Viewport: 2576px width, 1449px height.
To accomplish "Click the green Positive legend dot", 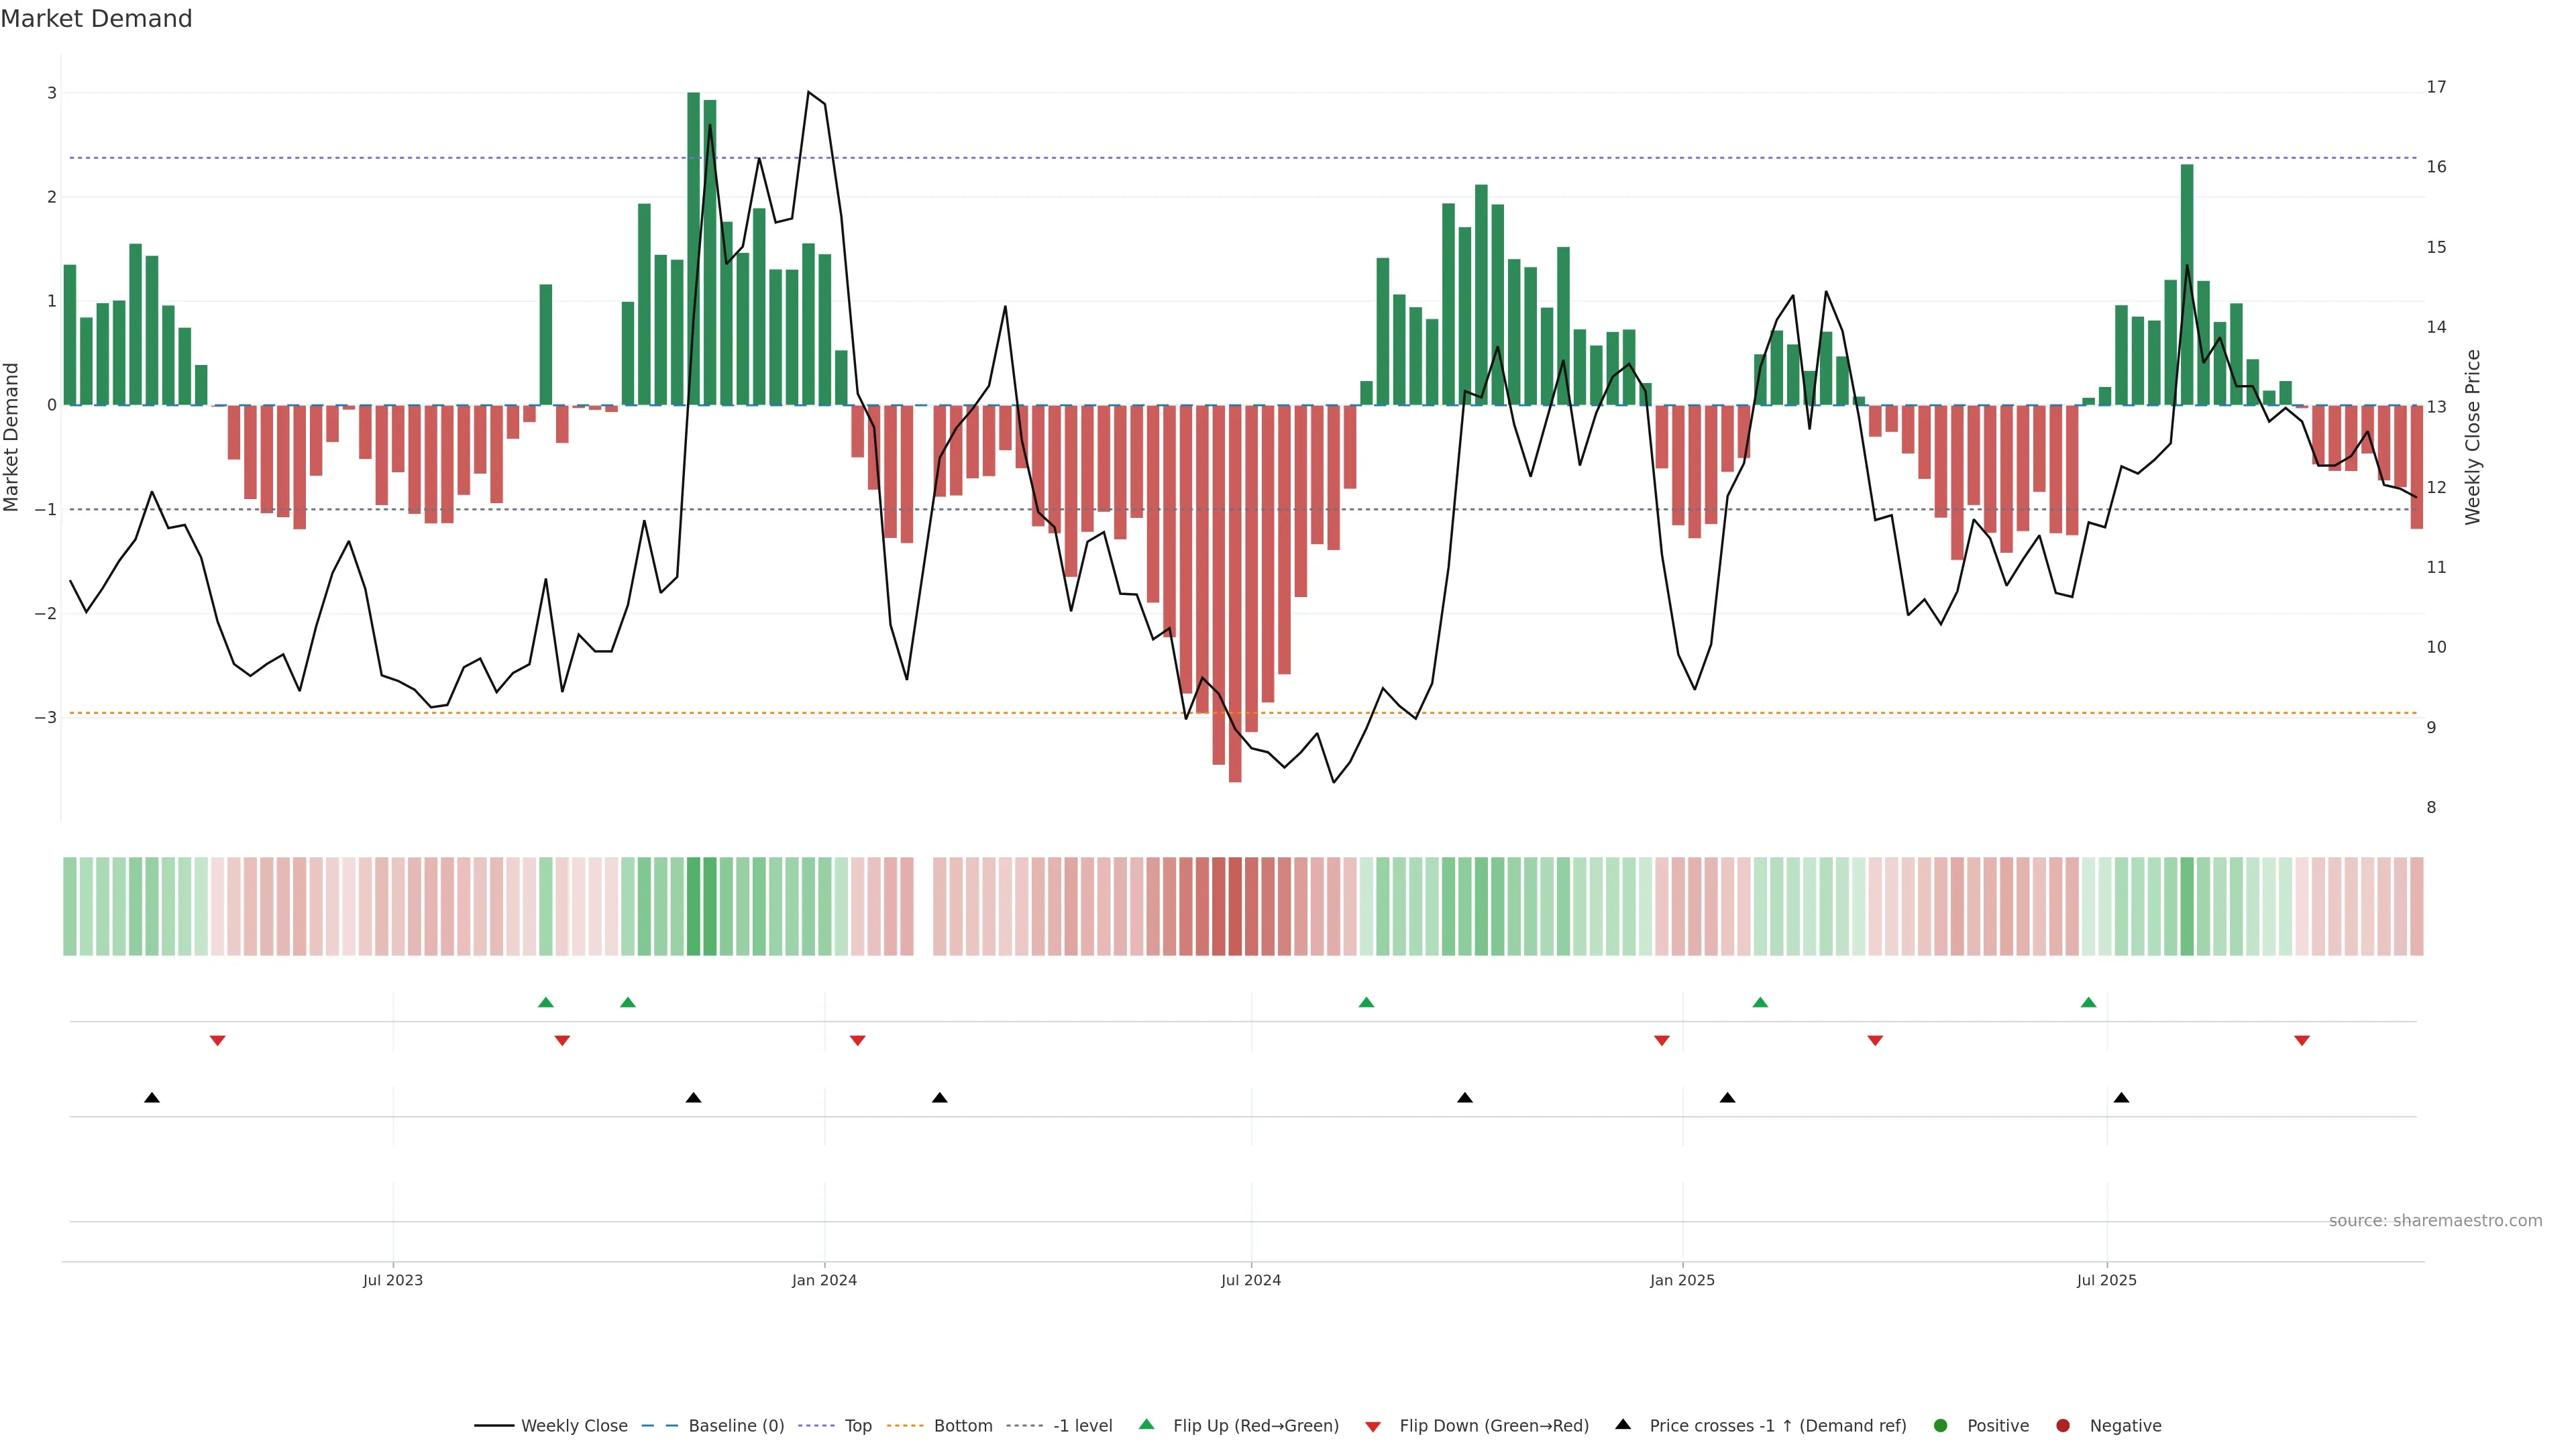I will tap(1941, 1425).
